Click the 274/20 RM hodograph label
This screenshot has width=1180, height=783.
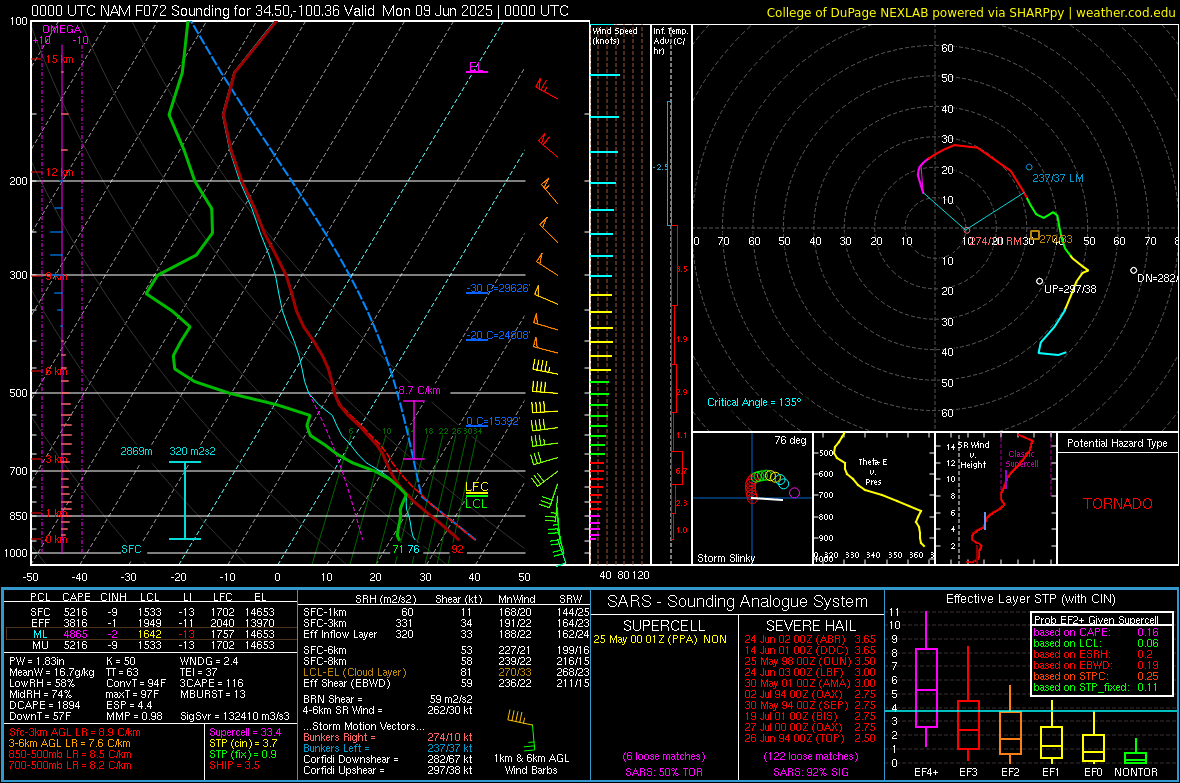coord(996,241)
